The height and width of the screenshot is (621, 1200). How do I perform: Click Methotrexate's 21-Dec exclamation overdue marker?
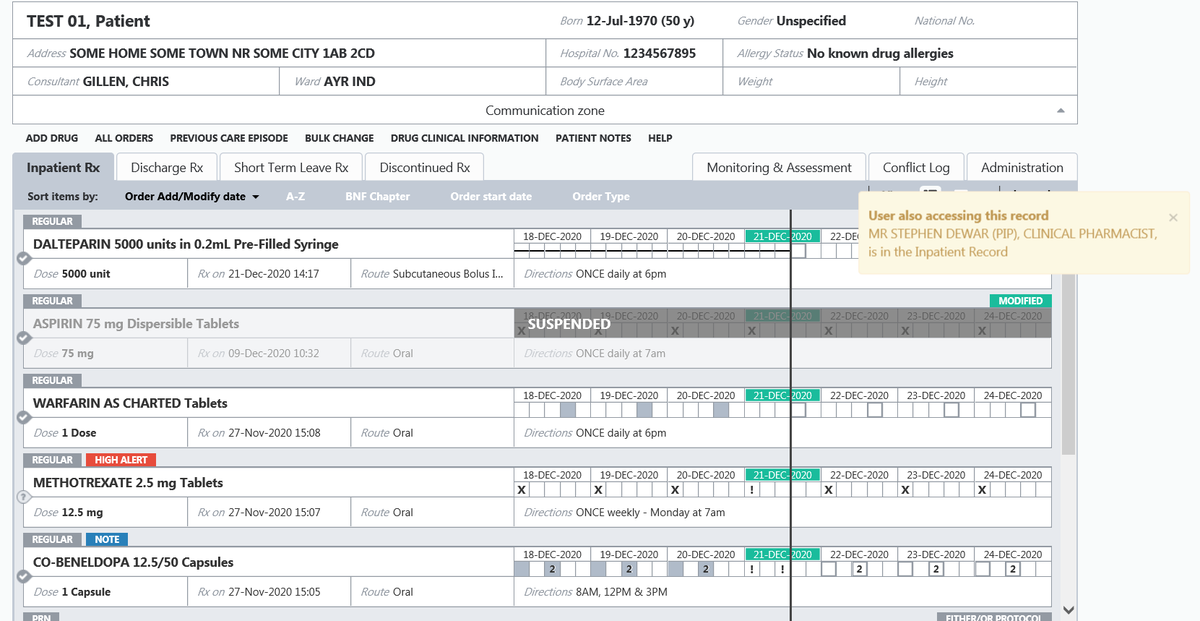[x=752, y=490]
